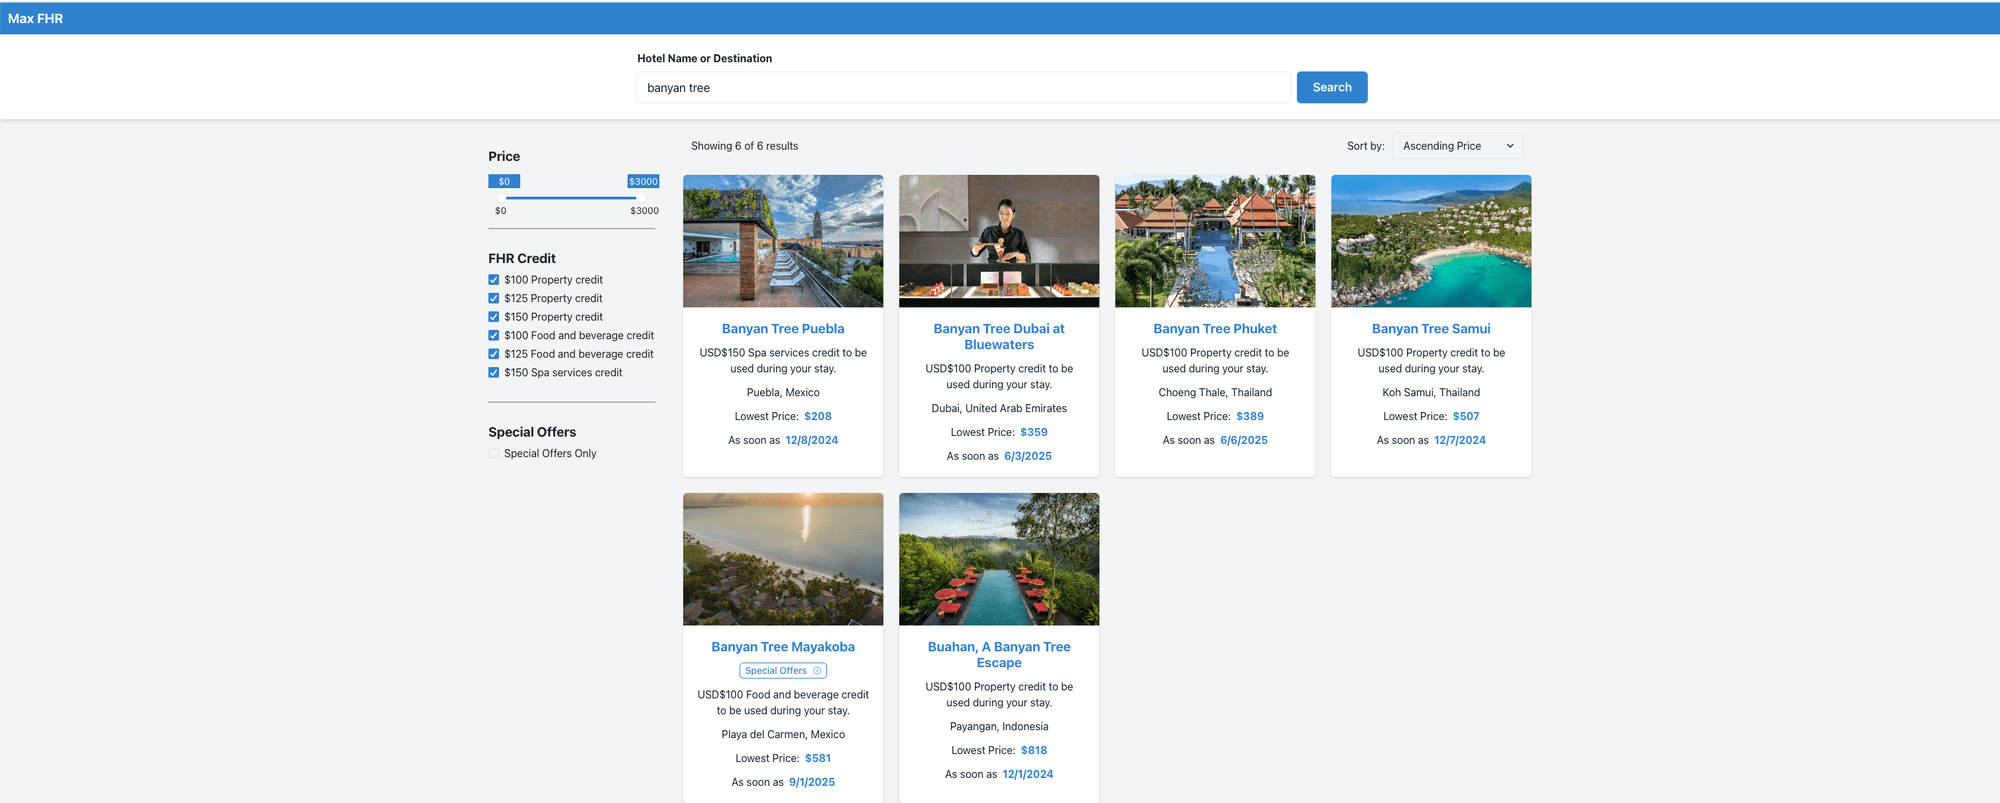Click info icon in Special Offers badge
This screenshot has height=803, width=2000.
pos(817,671)
